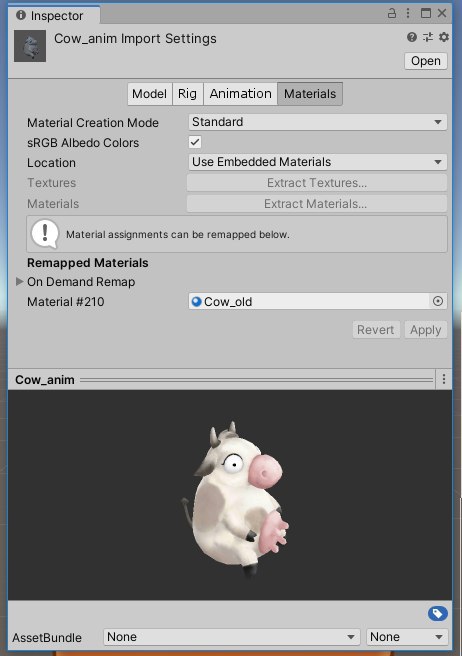
Task: Click the Remapped Materials heading
Action: 87,263
